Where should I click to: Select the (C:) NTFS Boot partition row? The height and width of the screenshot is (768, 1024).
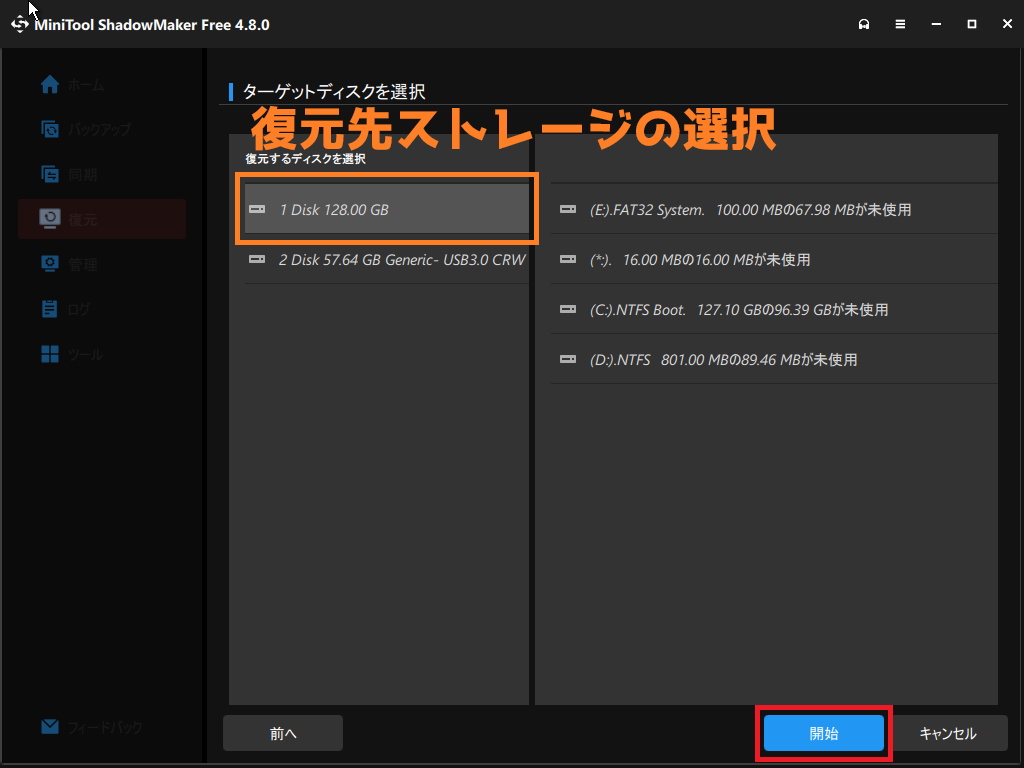point(765,310)
